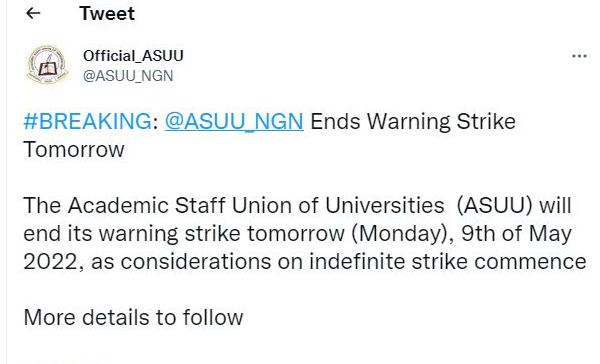
Task: Click "indefinite strike commence" text
Action: (448, 262)
